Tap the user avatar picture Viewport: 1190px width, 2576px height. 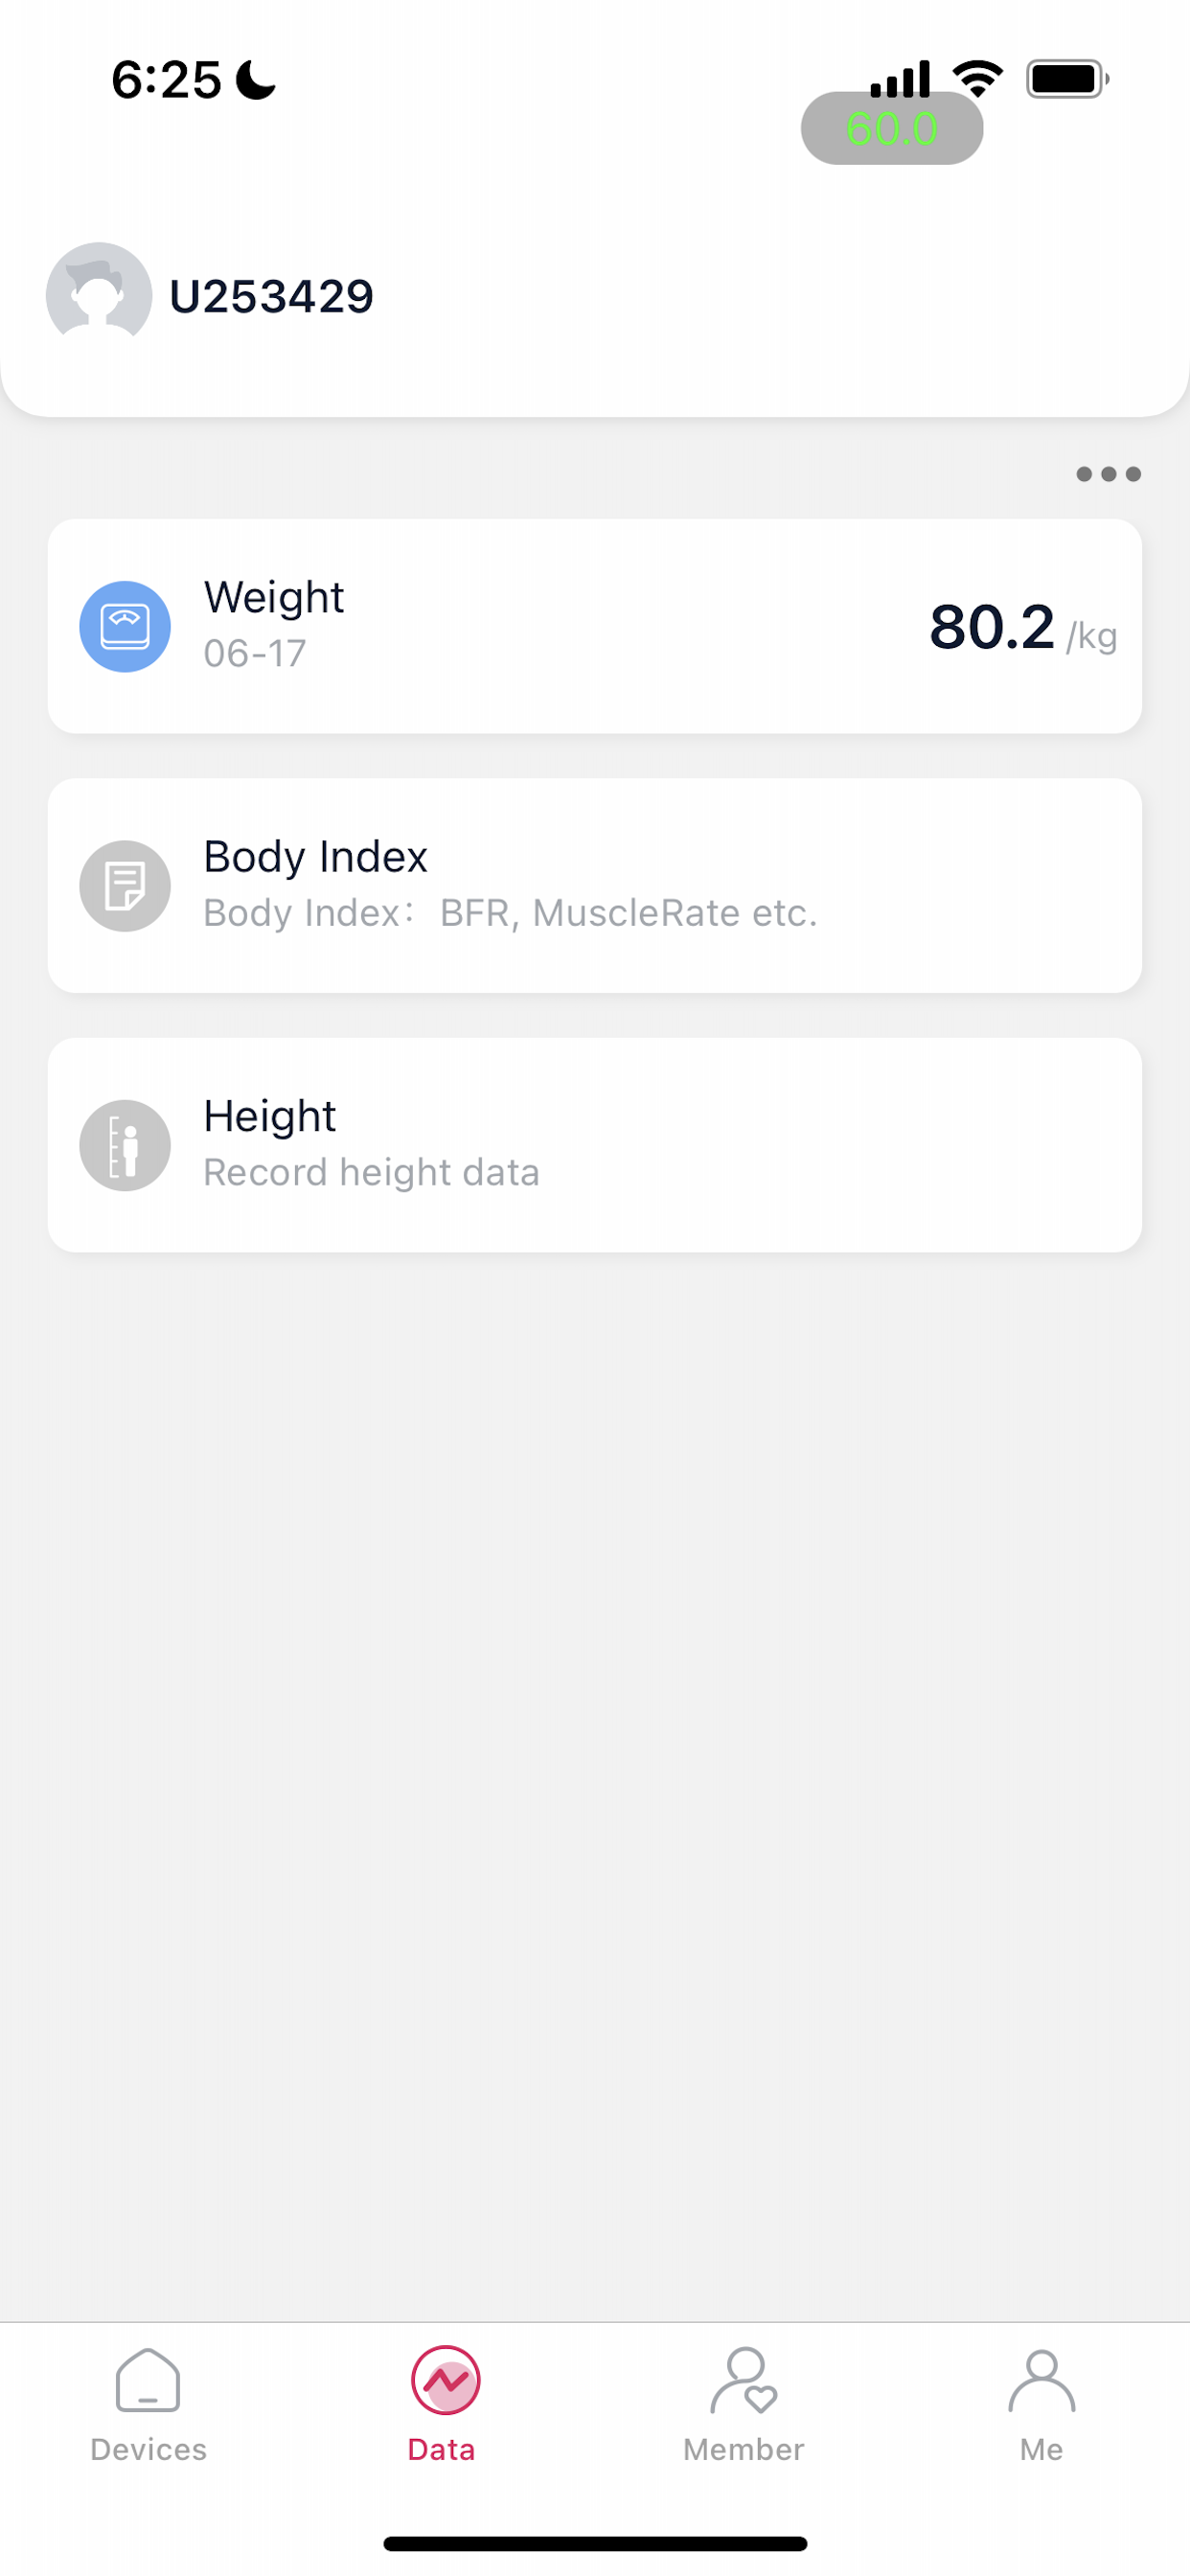(99, 295)
